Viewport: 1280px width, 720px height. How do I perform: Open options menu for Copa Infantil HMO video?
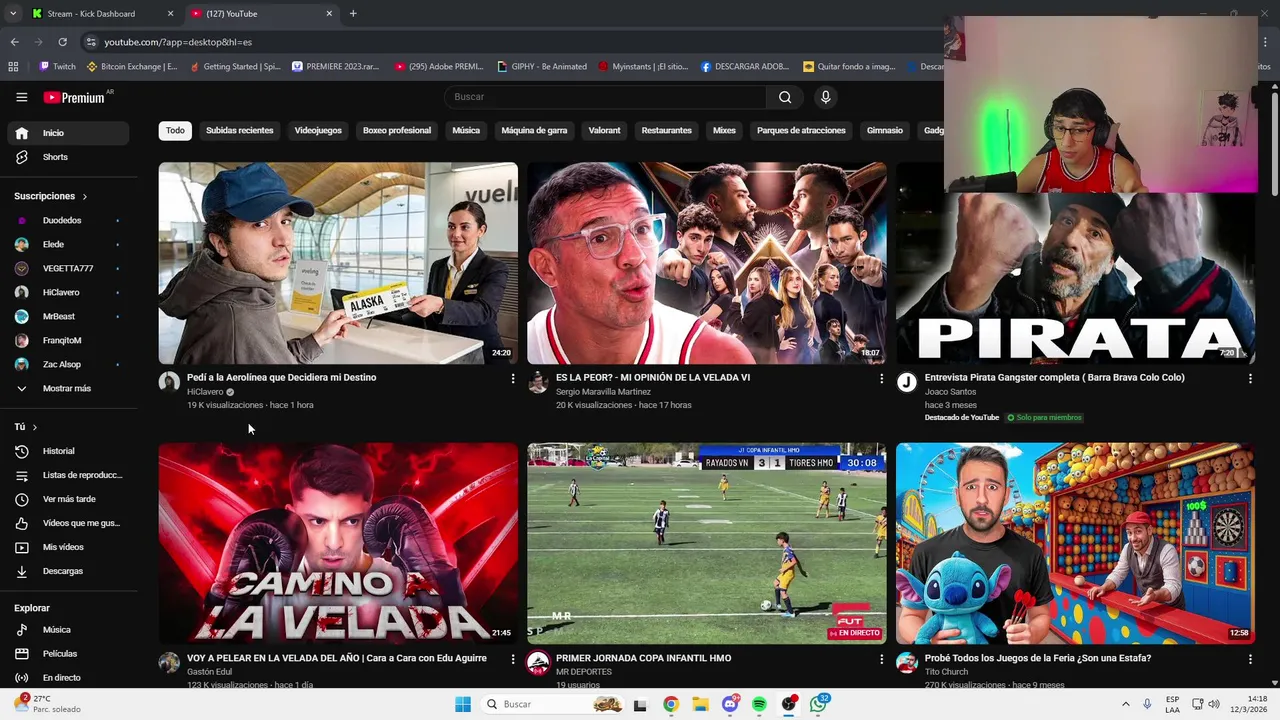(x=881, y=660)
